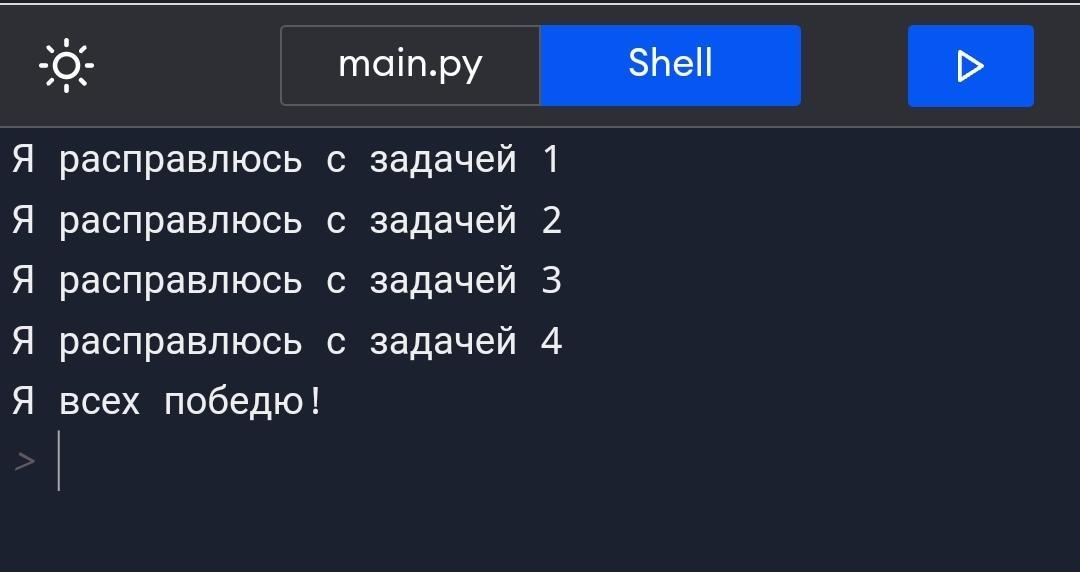Click the word 'задачей' in the second line
The image size is (1080, 572).
(443, 221)
